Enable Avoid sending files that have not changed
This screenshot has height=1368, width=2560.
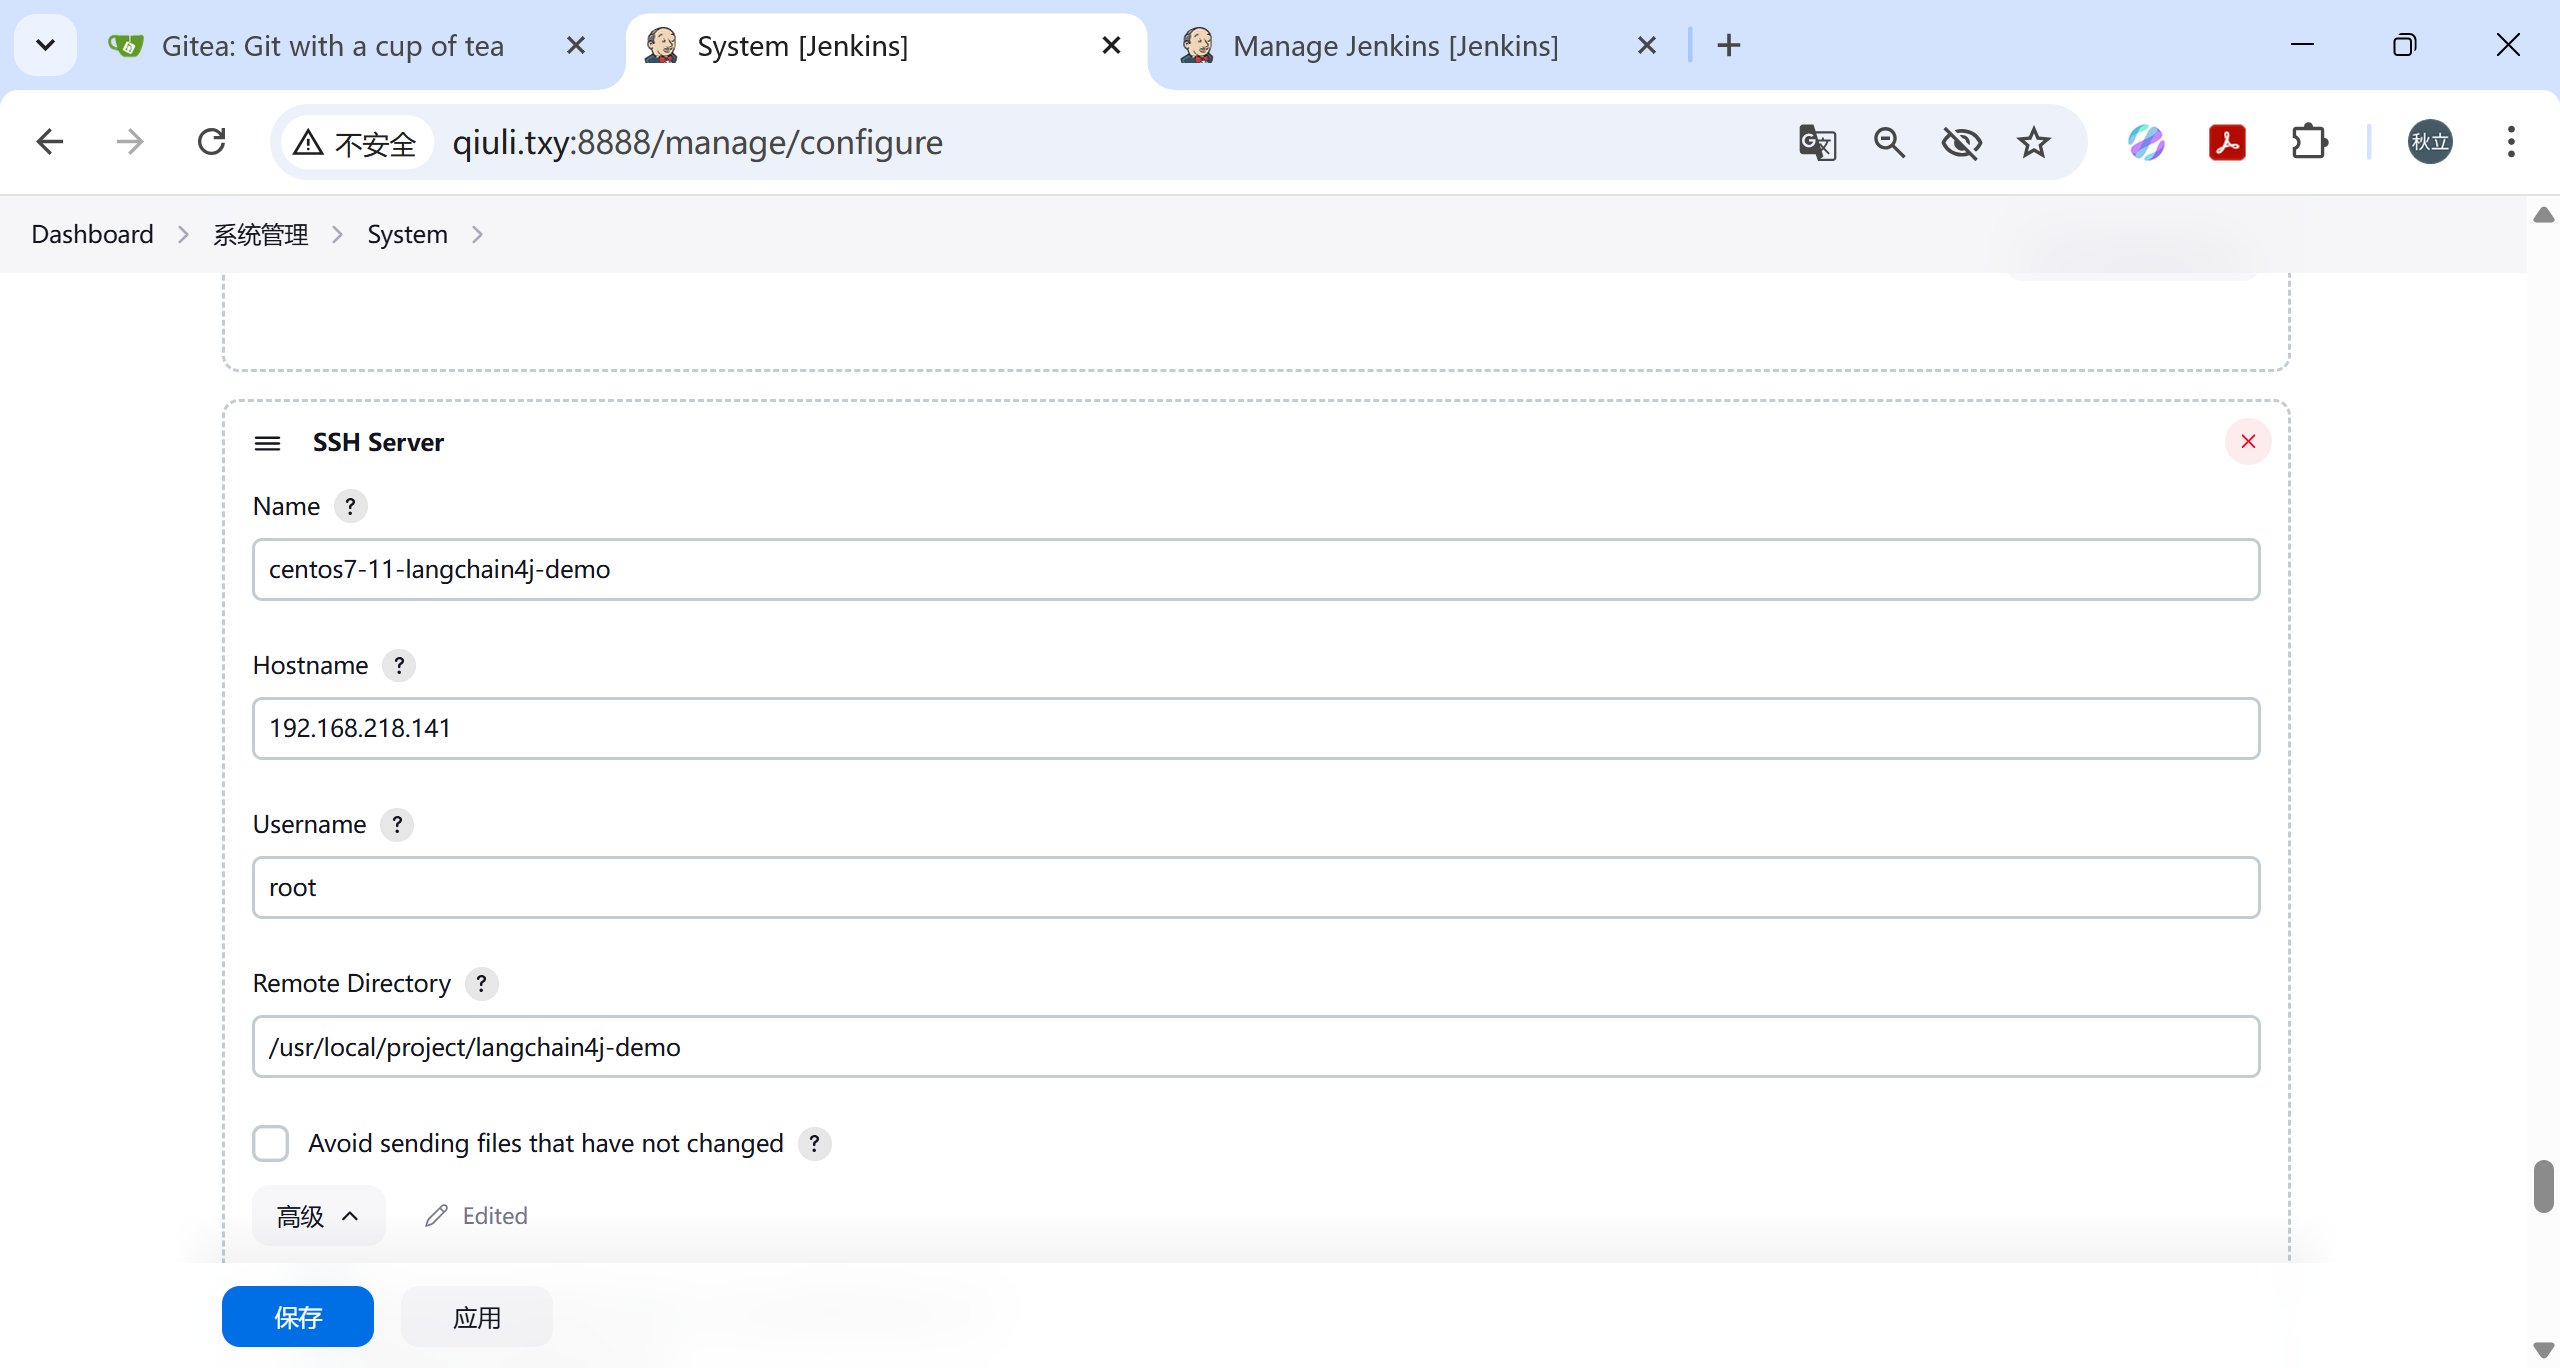pos(271,1143)
